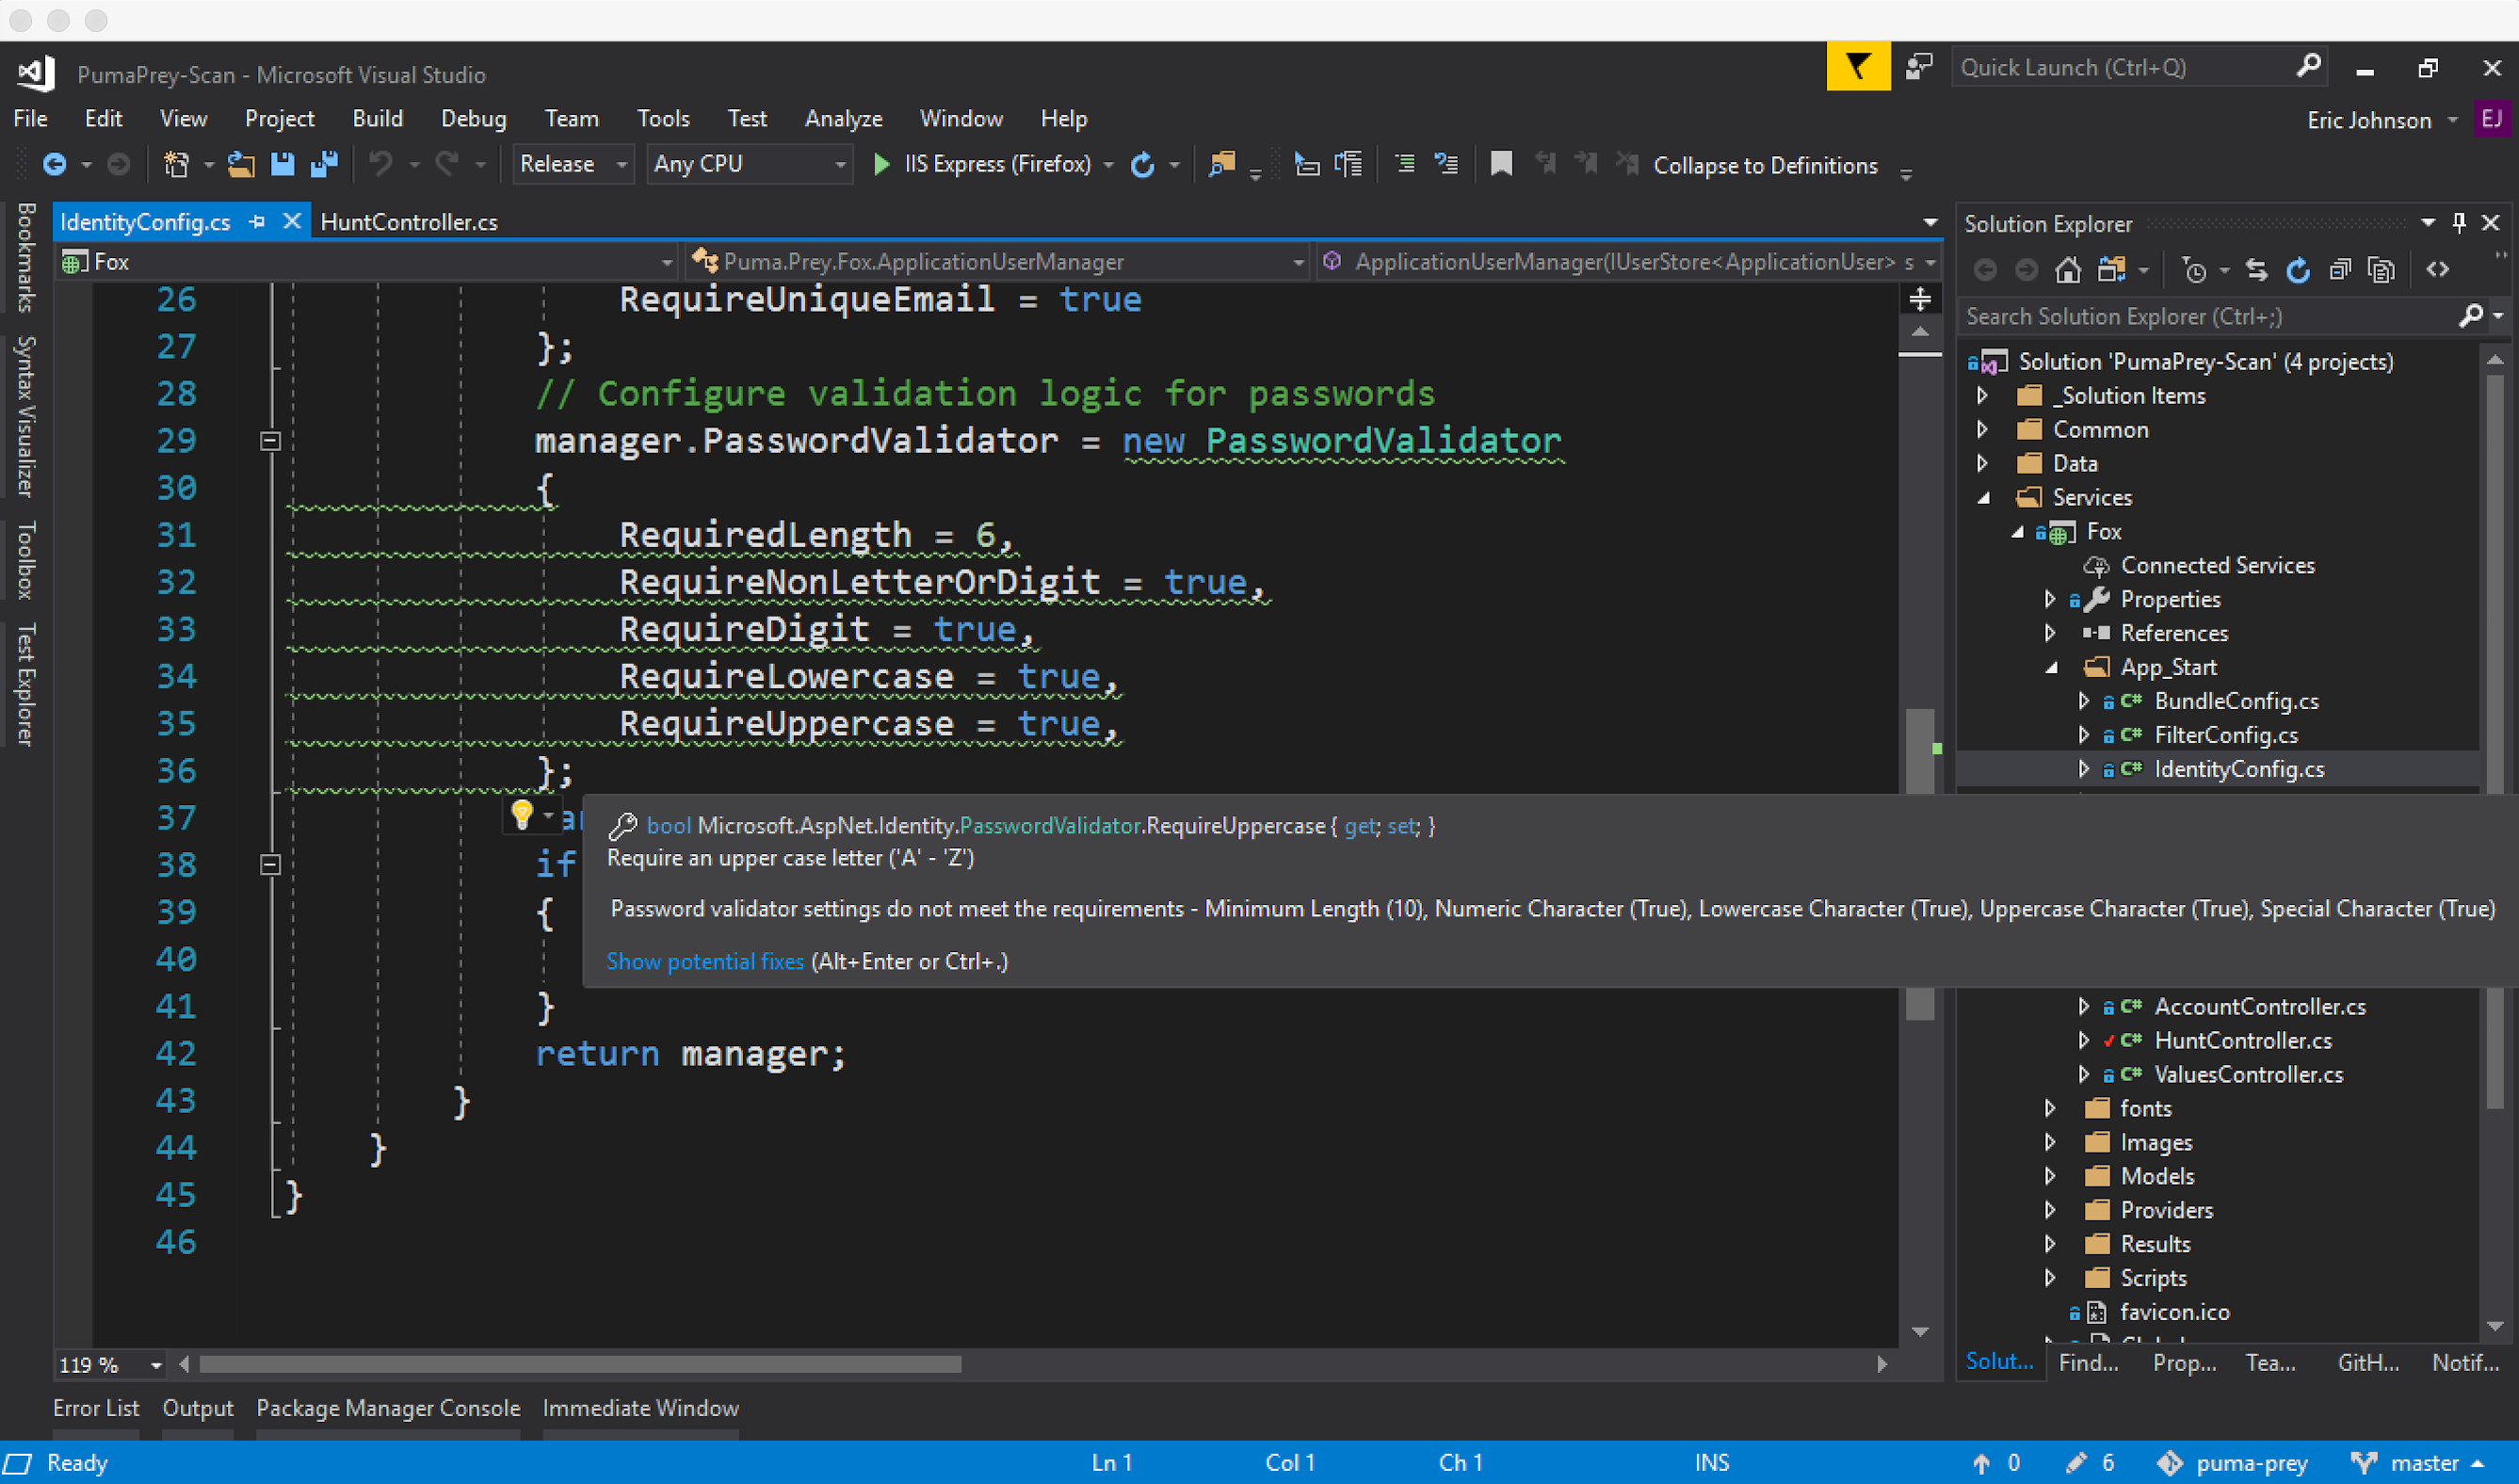Toggle a bookmark on the current line

(1501, 164)
